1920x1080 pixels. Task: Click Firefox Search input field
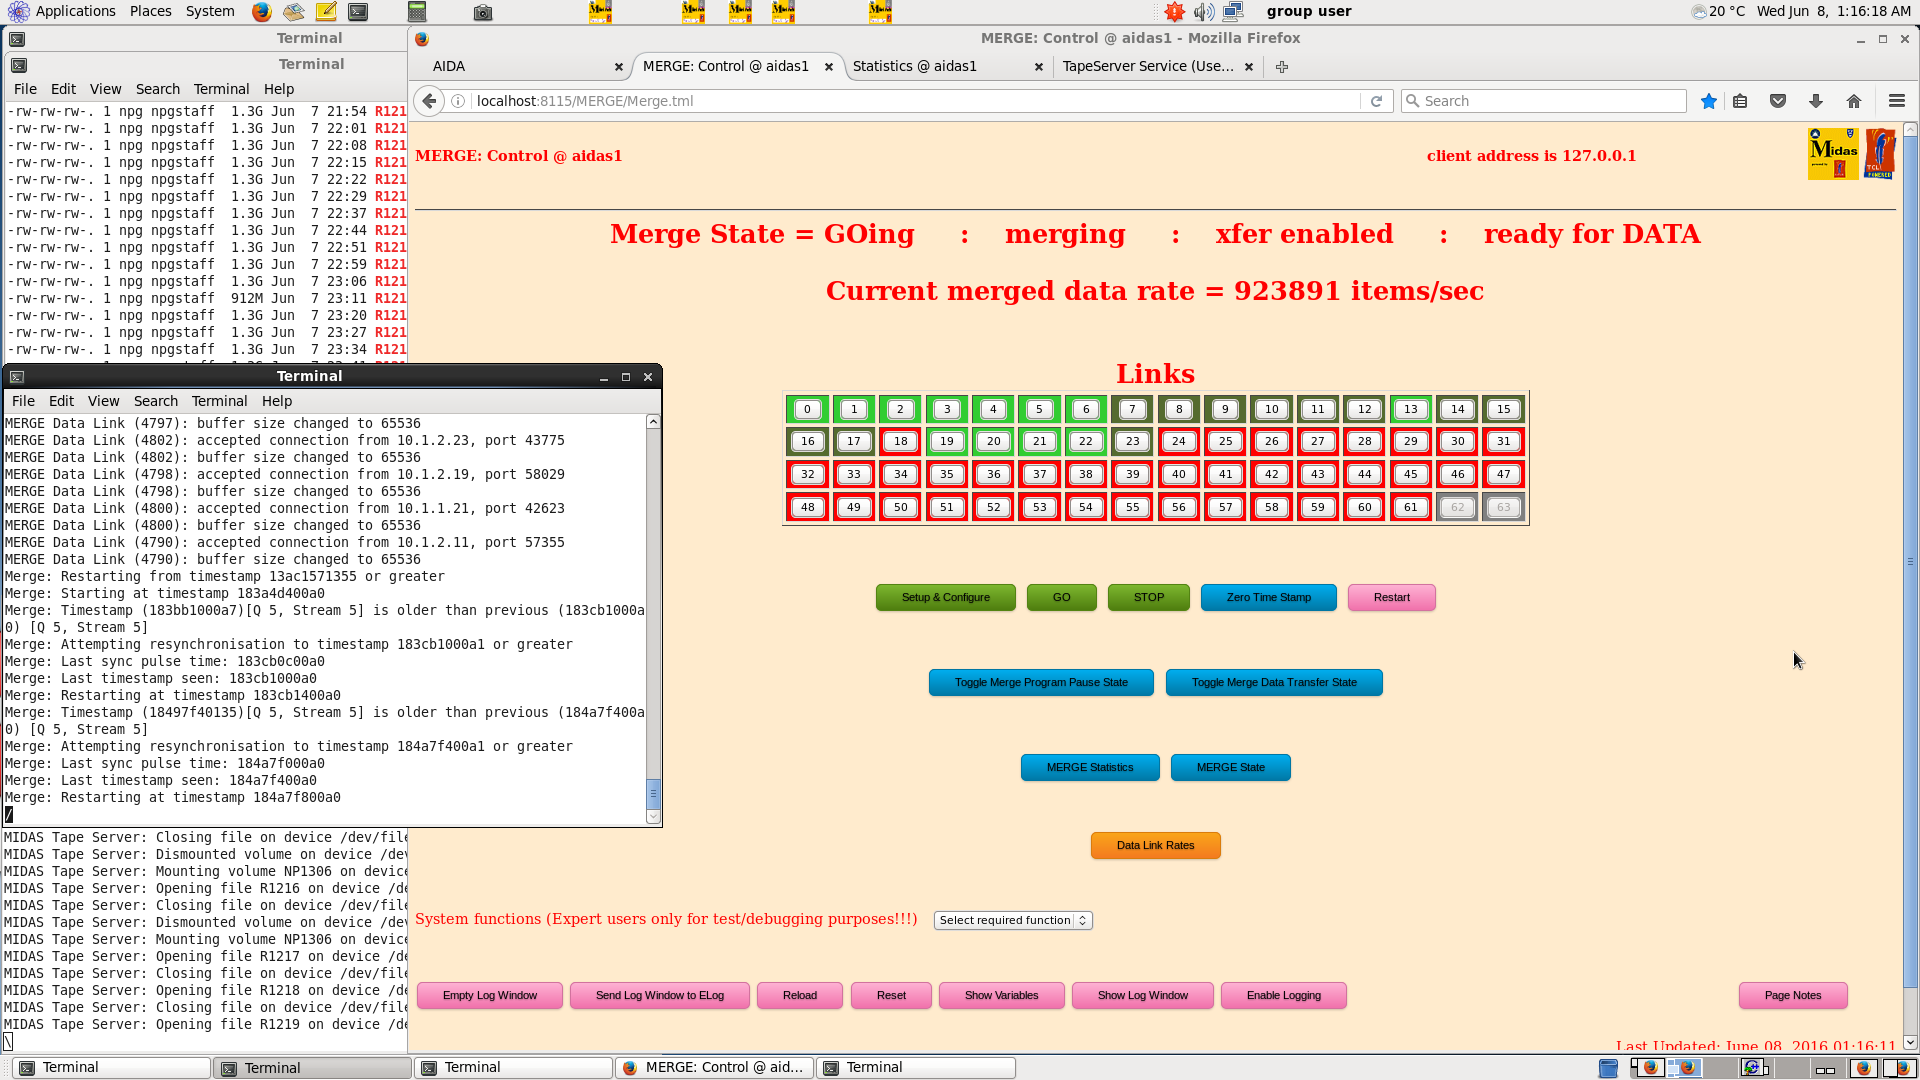pyautogui.click(x=1544, y=101)
